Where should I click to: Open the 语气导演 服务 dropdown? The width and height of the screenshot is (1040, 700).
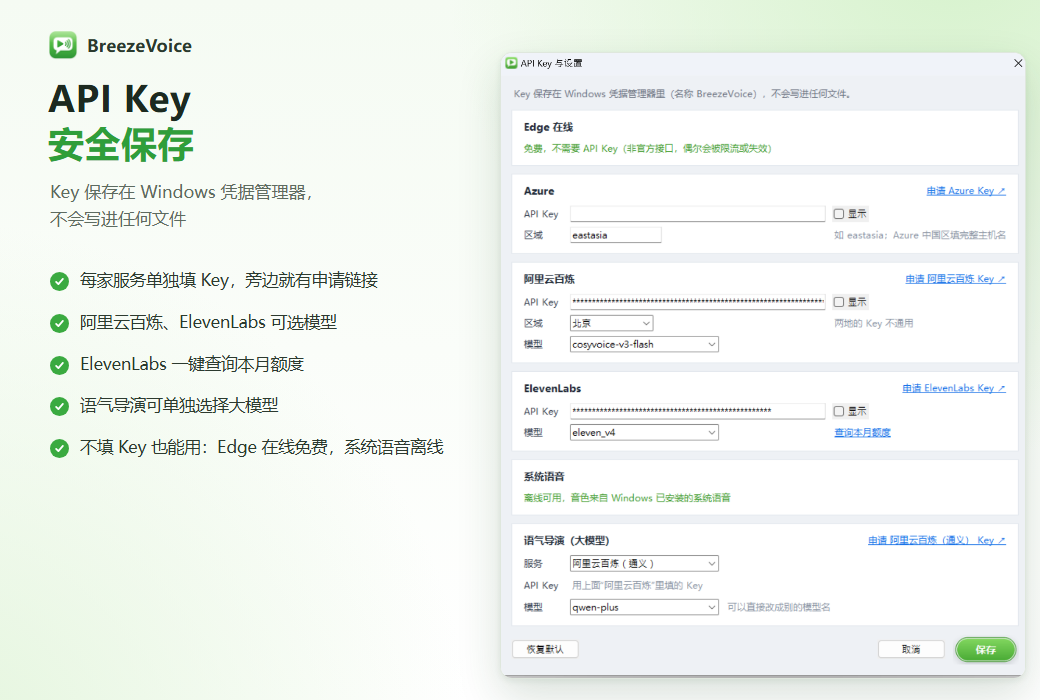coord(644,563)
